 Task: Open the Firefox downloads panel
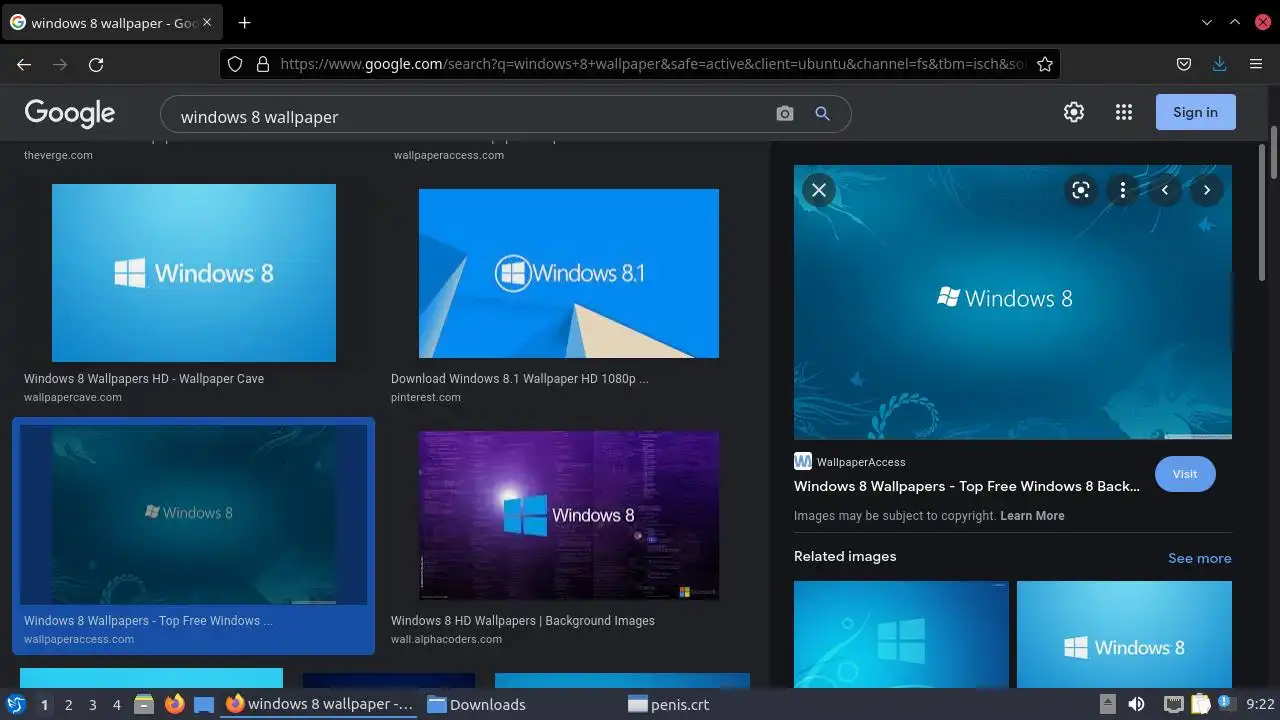pyautogui.click(x=1219, y=64)
